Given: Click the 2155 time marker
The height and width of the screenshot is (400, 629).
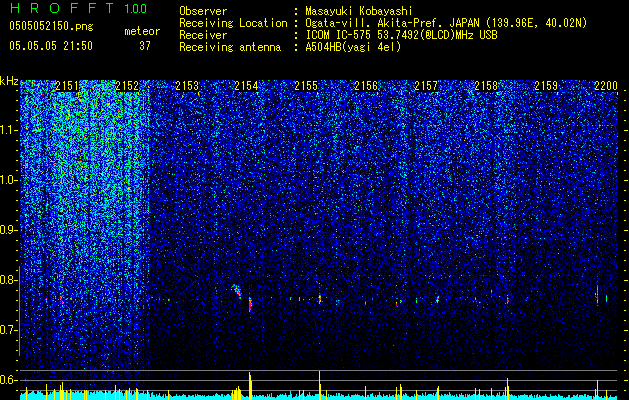Looking at the screenshot, I should 306,86.
